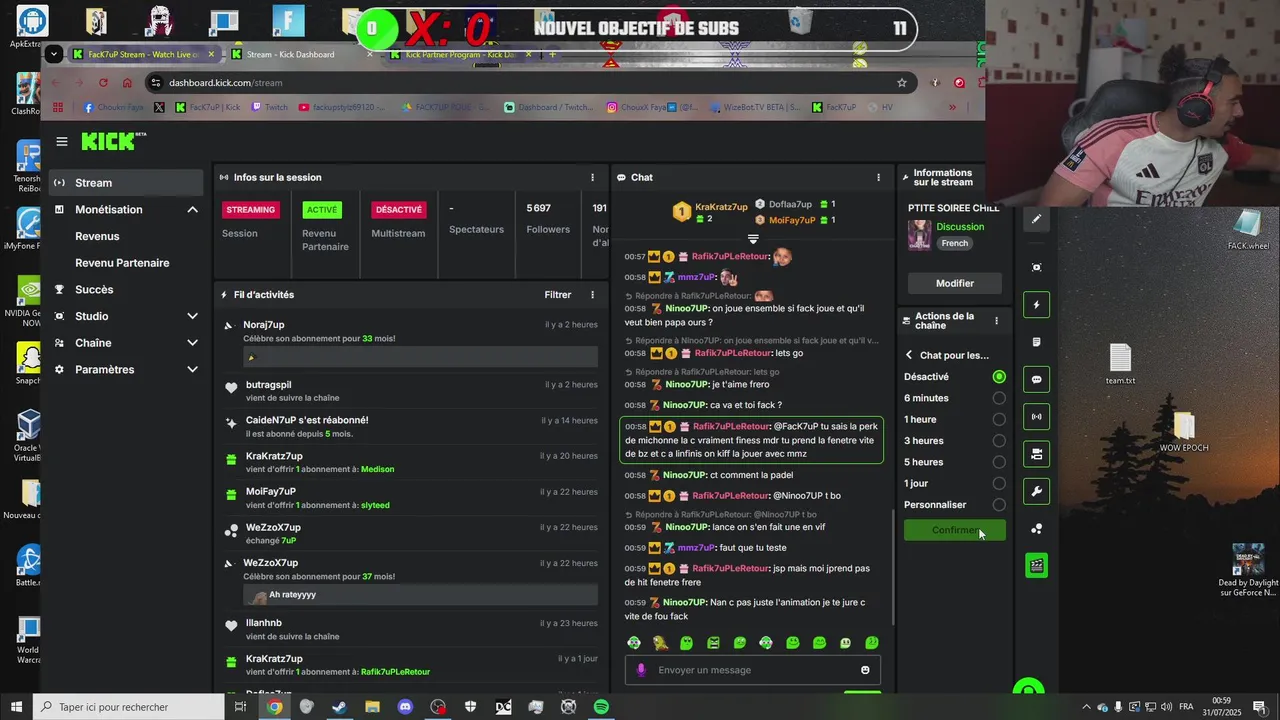Click the wrench tool icon in right toolbar
Viewport: 1280px width, 720px height.
coord(1036,491)
